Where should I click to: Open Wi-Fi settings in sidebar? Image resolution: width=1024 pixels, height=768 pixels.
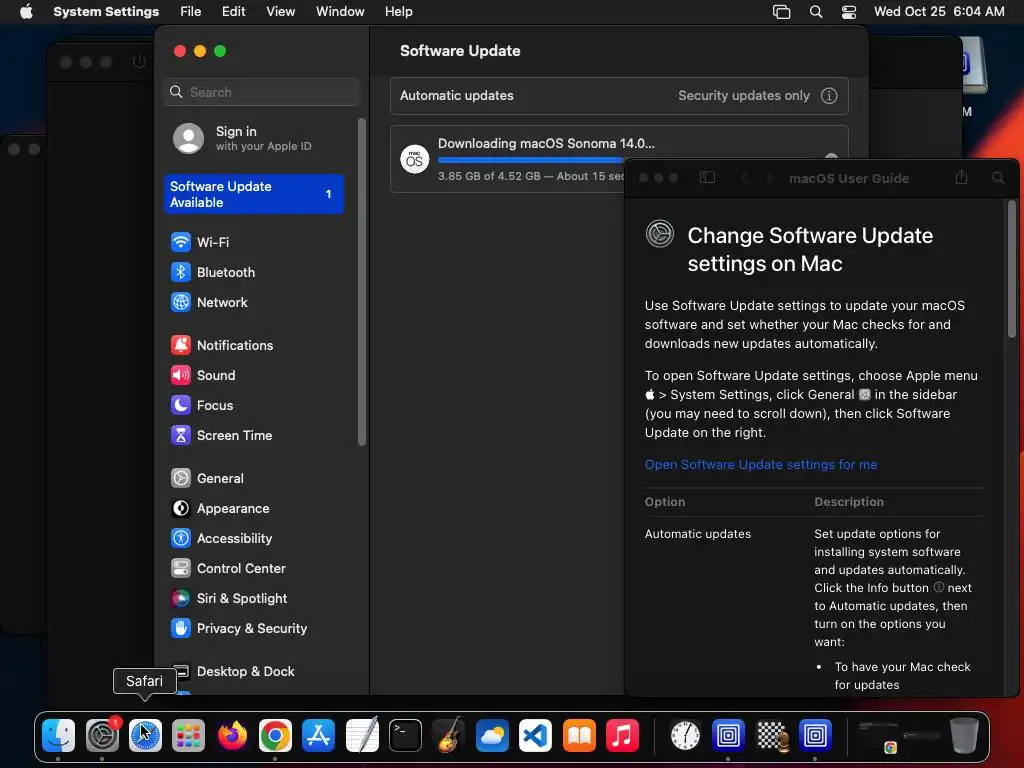tap(200, 242)
